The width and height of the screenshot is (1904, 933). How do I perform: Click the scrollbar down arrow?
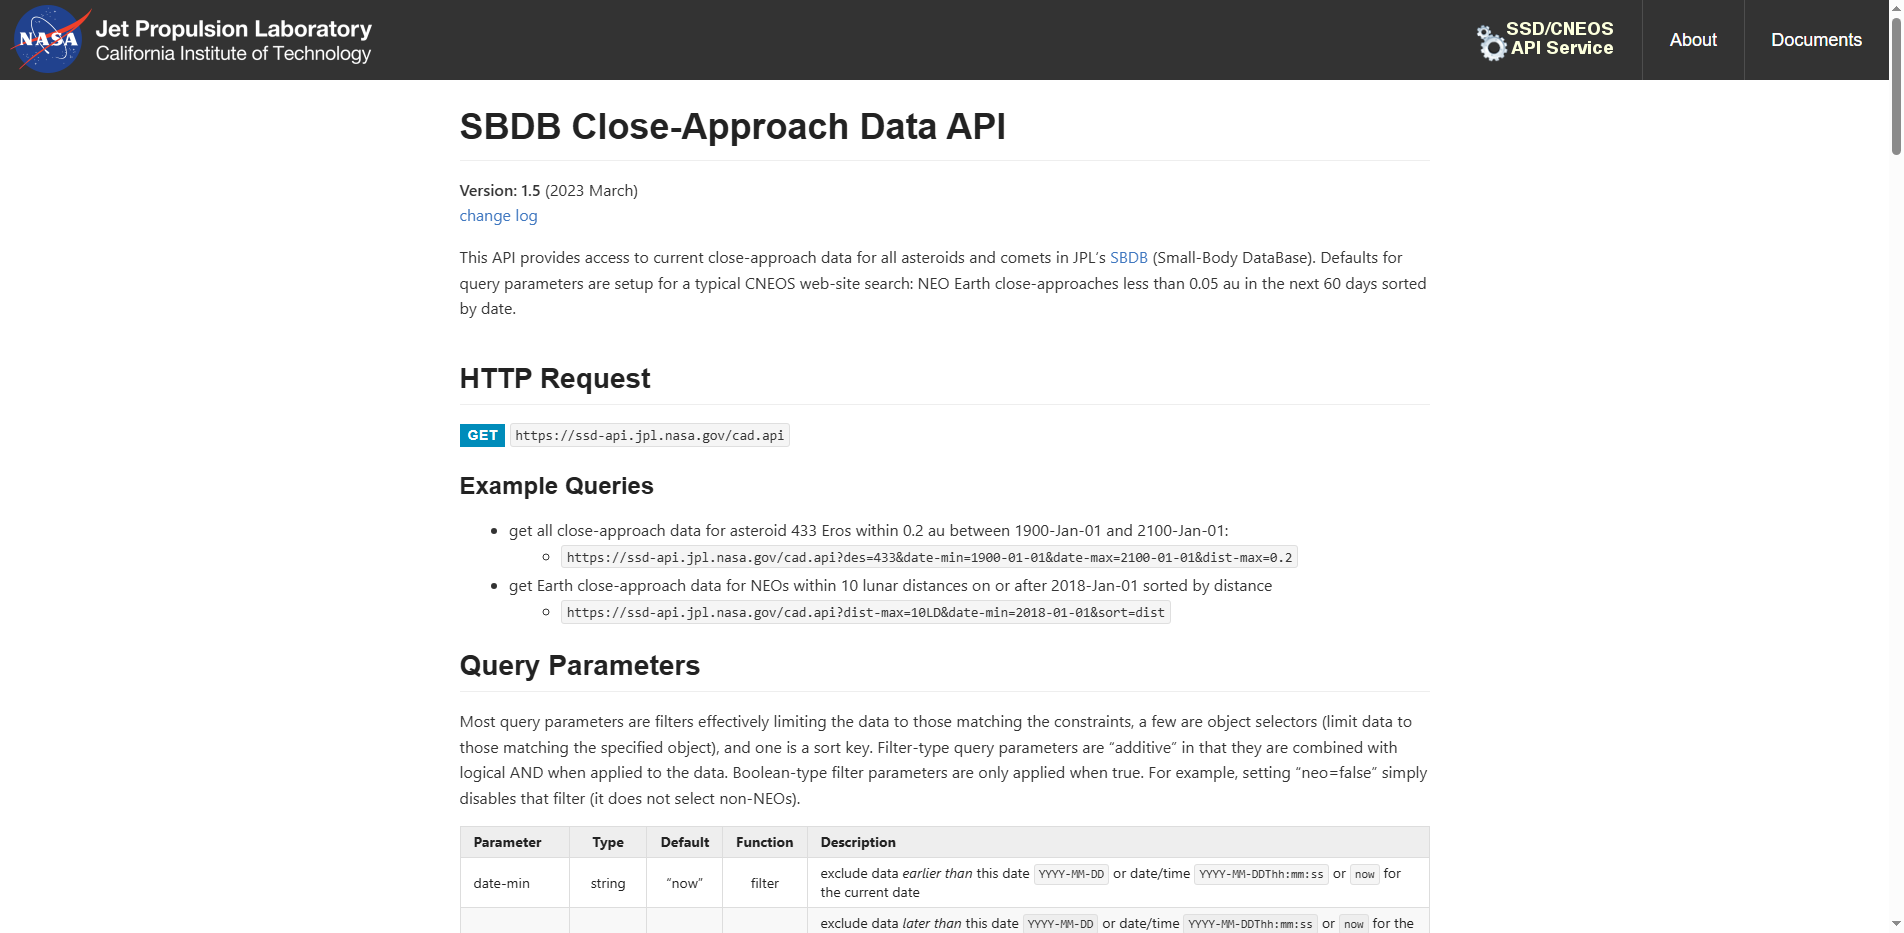(x=1896, y=925)
